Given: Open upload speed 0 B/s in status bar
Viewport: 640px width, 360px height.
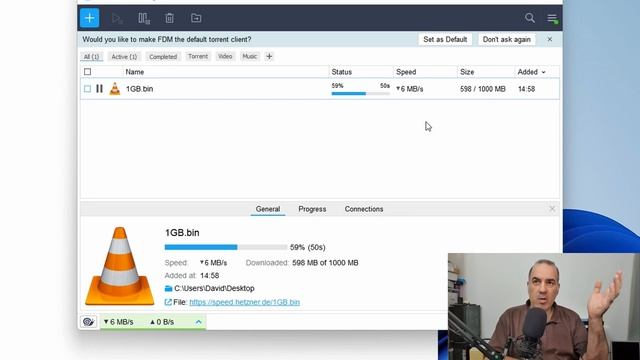Looking at the screenshot, I should [x=162, y=322].
